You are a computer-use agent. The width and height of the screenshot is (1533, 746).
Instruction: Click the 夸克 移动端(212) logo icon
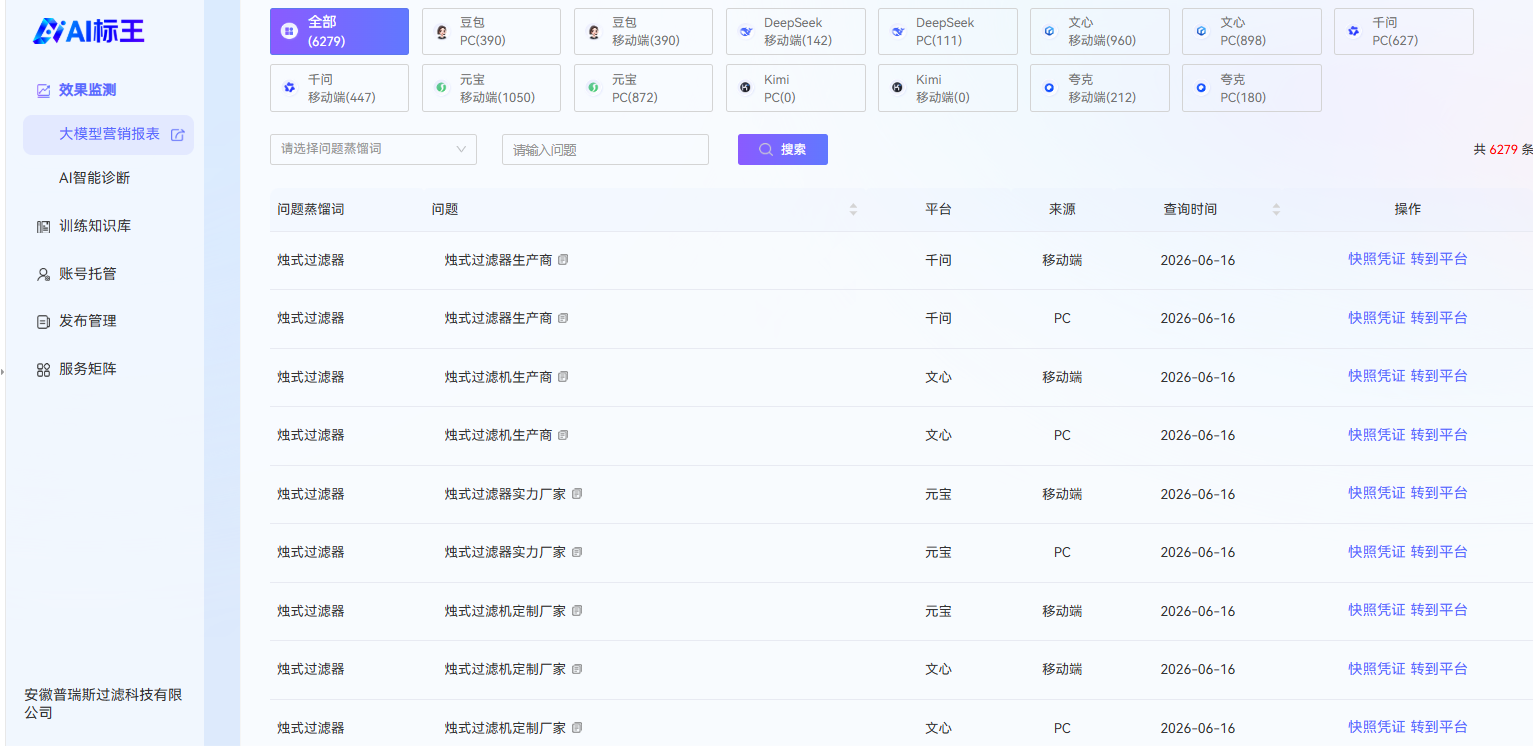(1049, 88)
